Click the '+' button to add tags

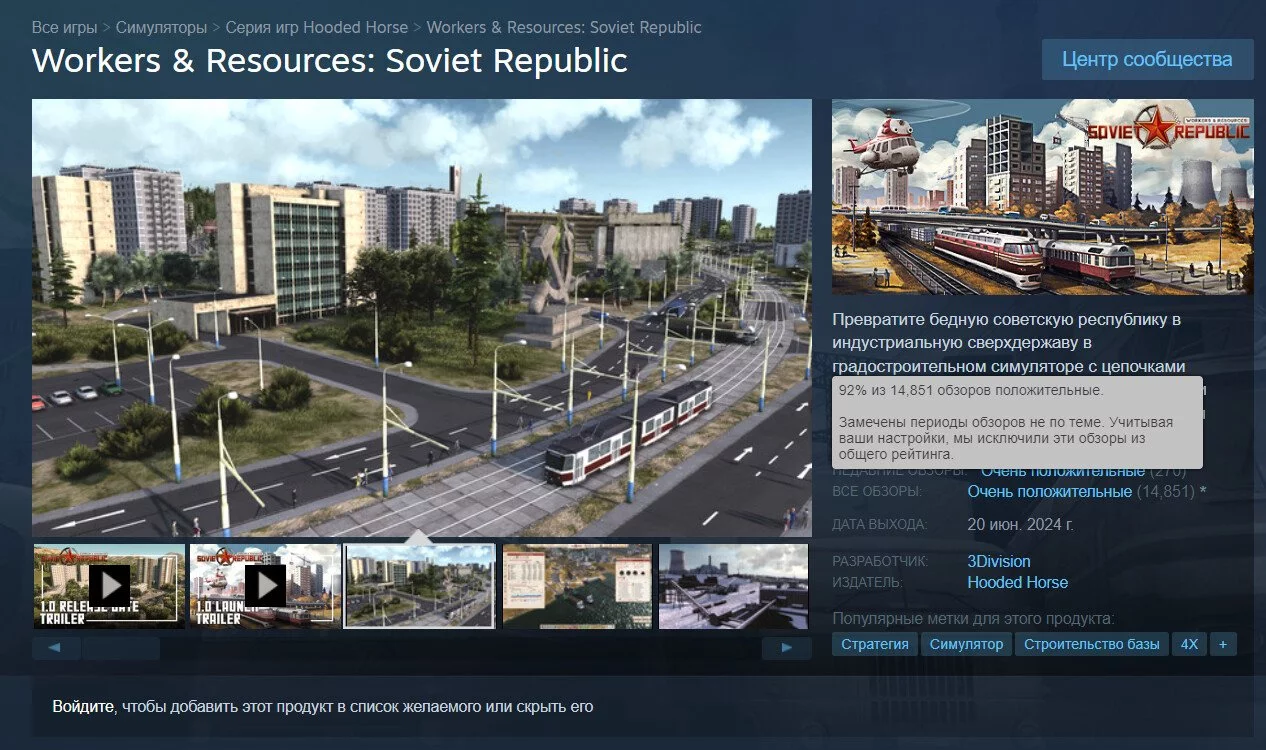(1223, 644)
